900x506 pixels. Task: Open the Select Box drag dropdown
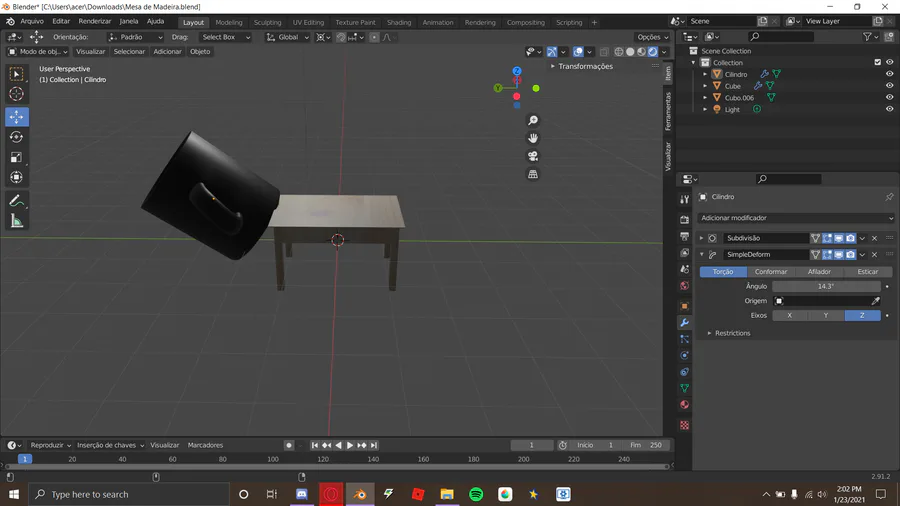(x=226, y=37)
